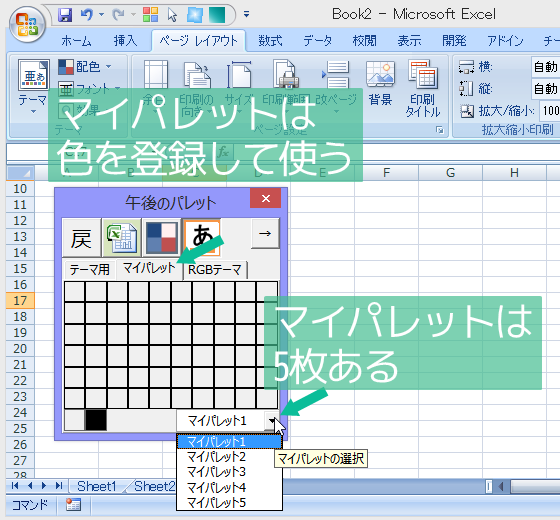Screen dimensions: 560x520
Task: Choose マイパレット4 from the list
Action: [229, 488]
